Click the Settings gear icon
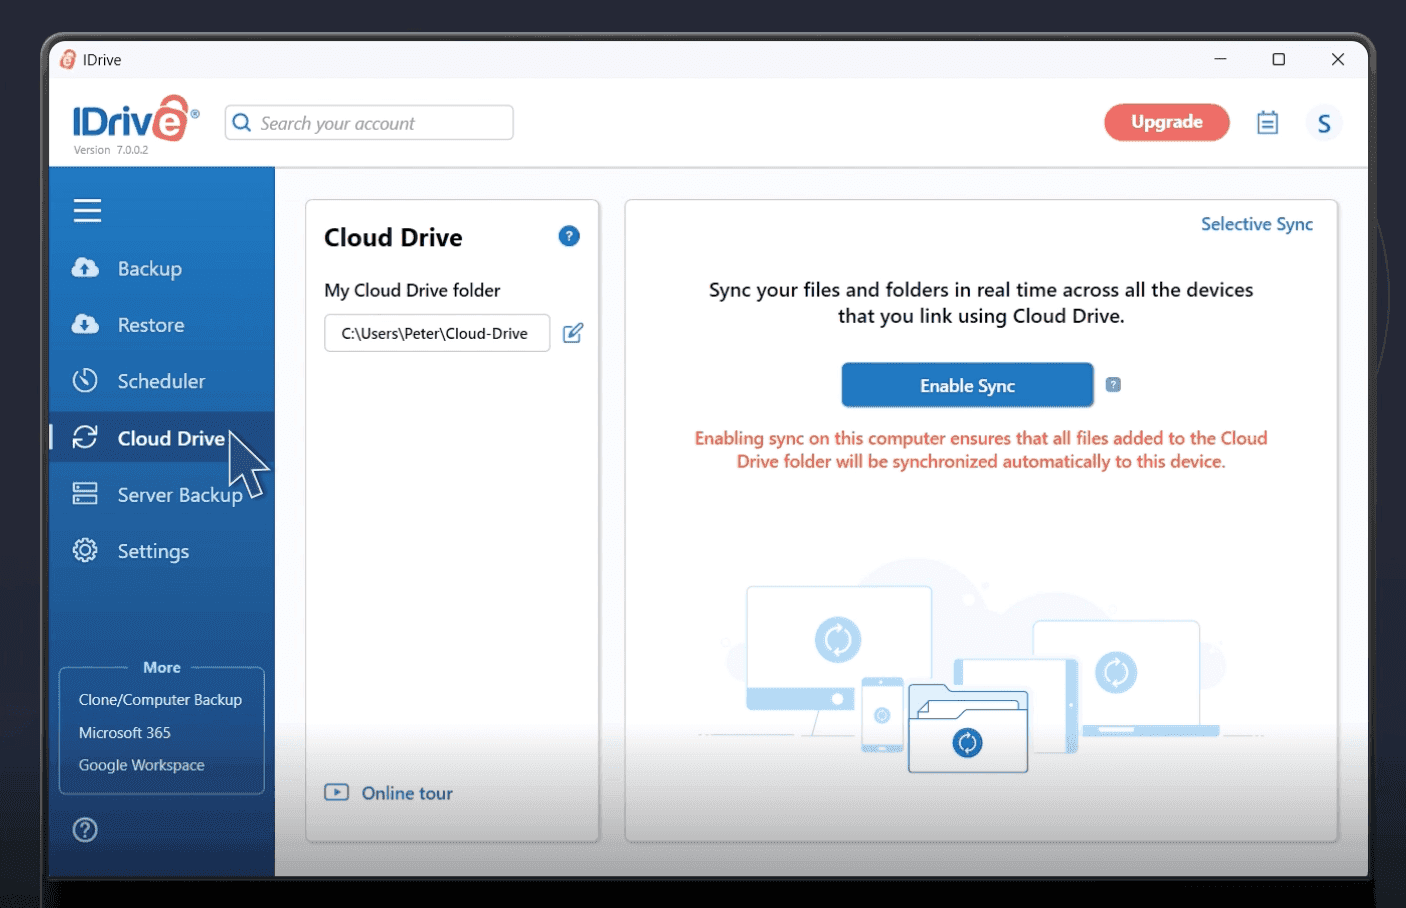Image resolution: width=1406 pixels, height=908 pixels. 85,550
